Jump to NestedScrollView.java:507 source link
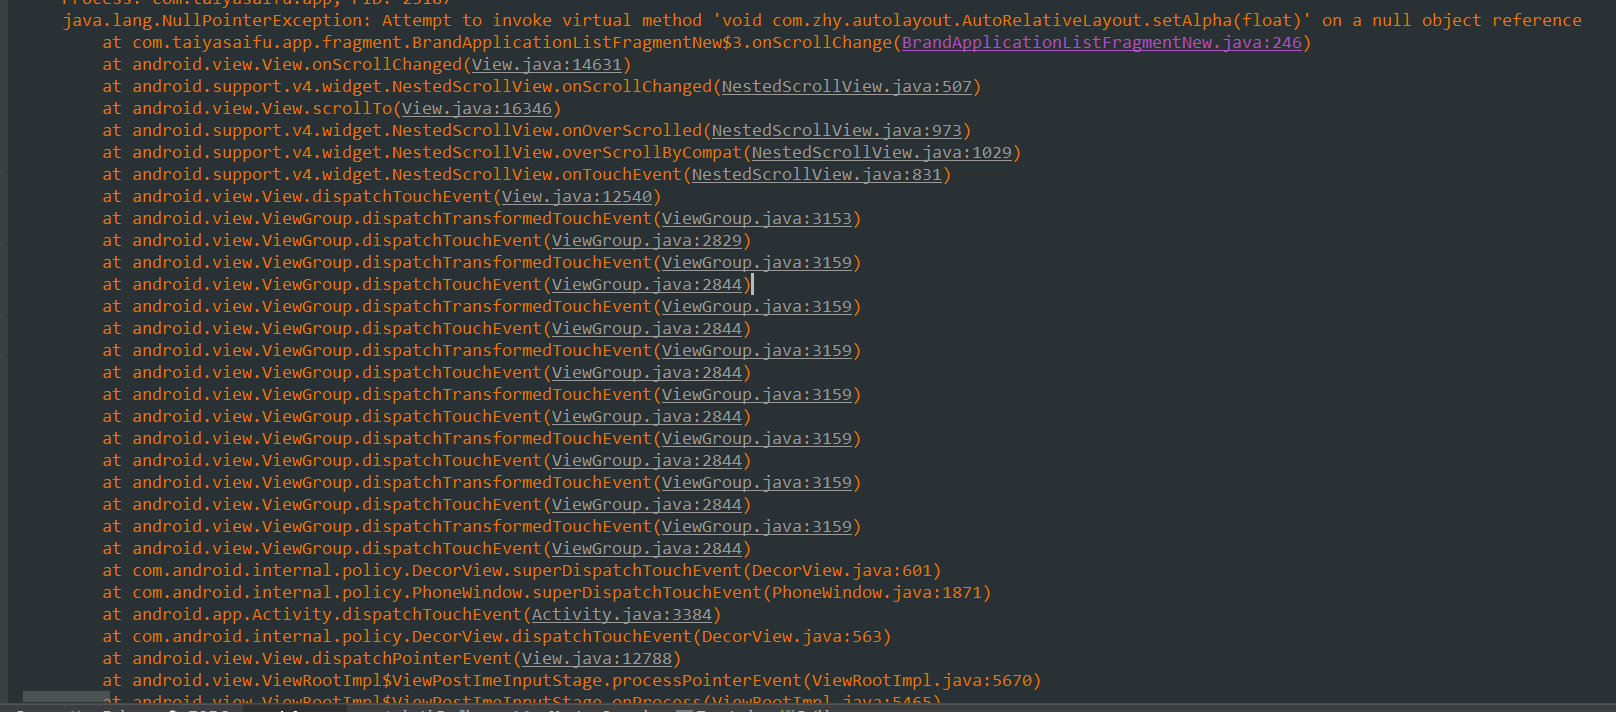Image resolution: width=1616 pixels, height=712 pixels. pyautogui.click(x=847, y=87)
